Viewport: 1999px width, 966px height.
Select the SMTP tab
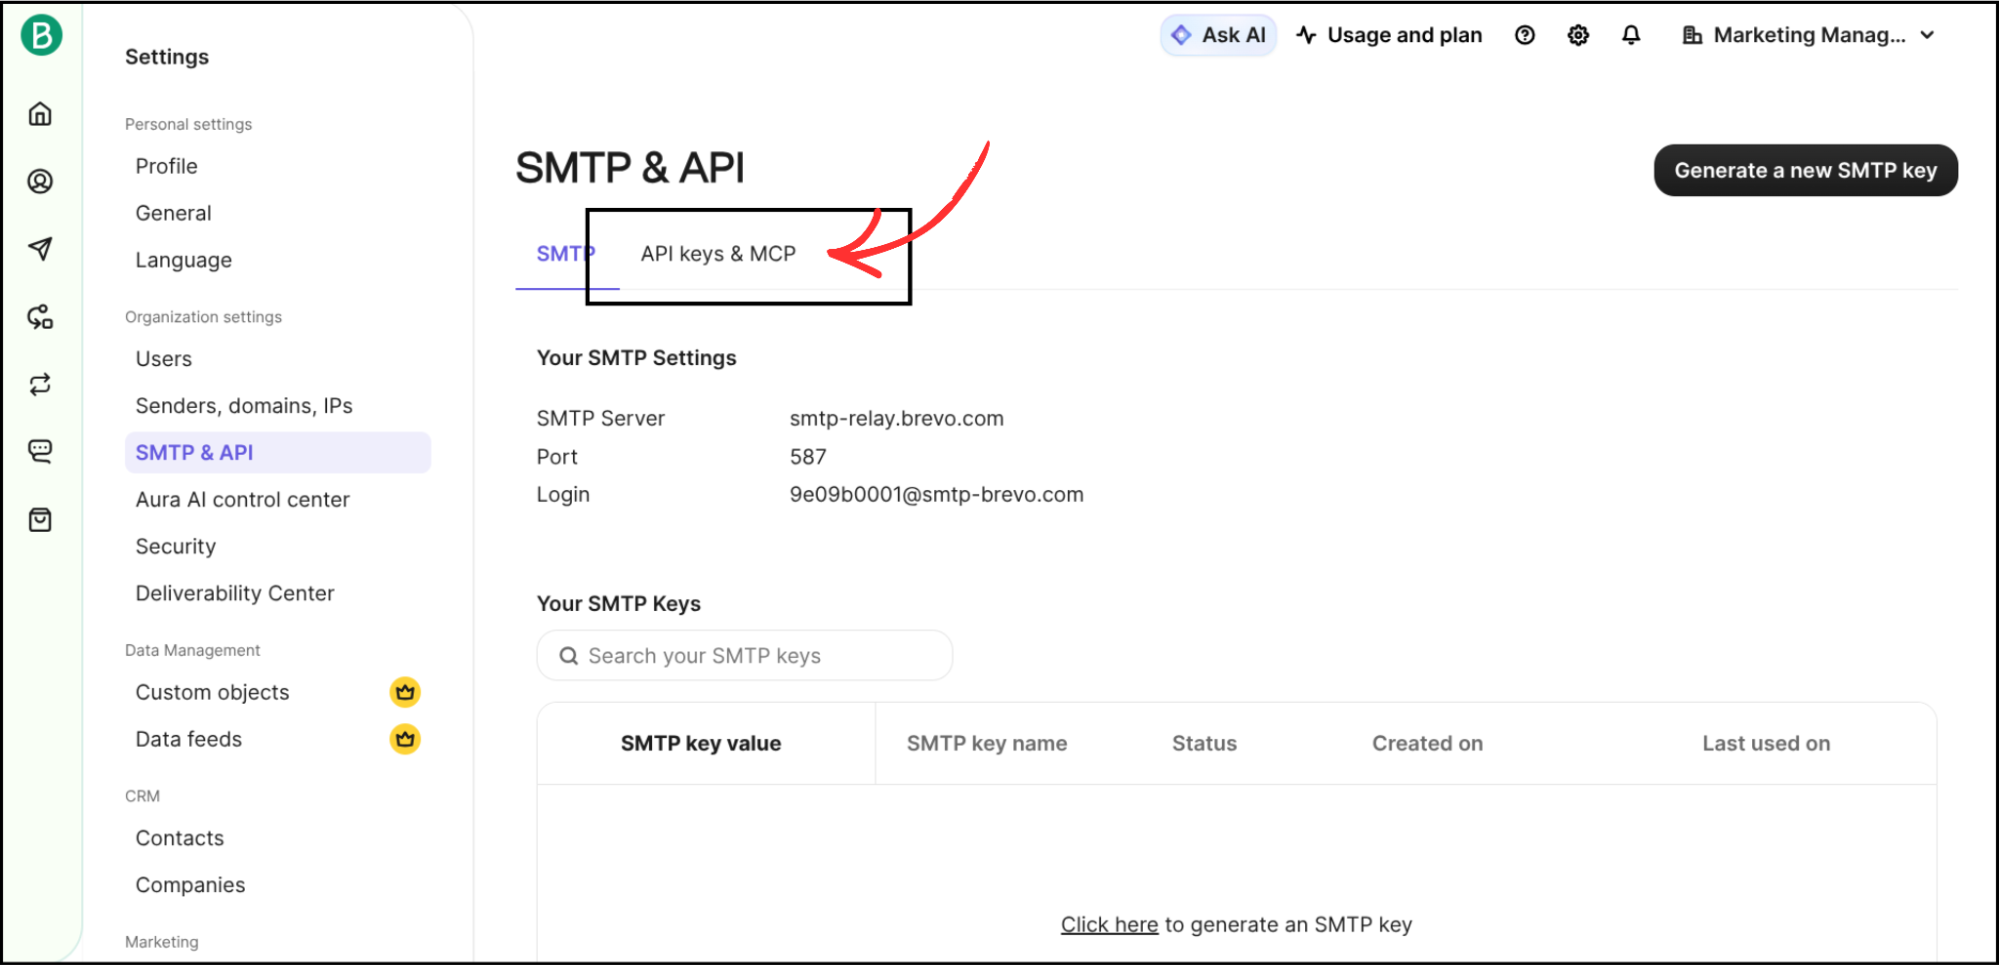pos(564,253)
